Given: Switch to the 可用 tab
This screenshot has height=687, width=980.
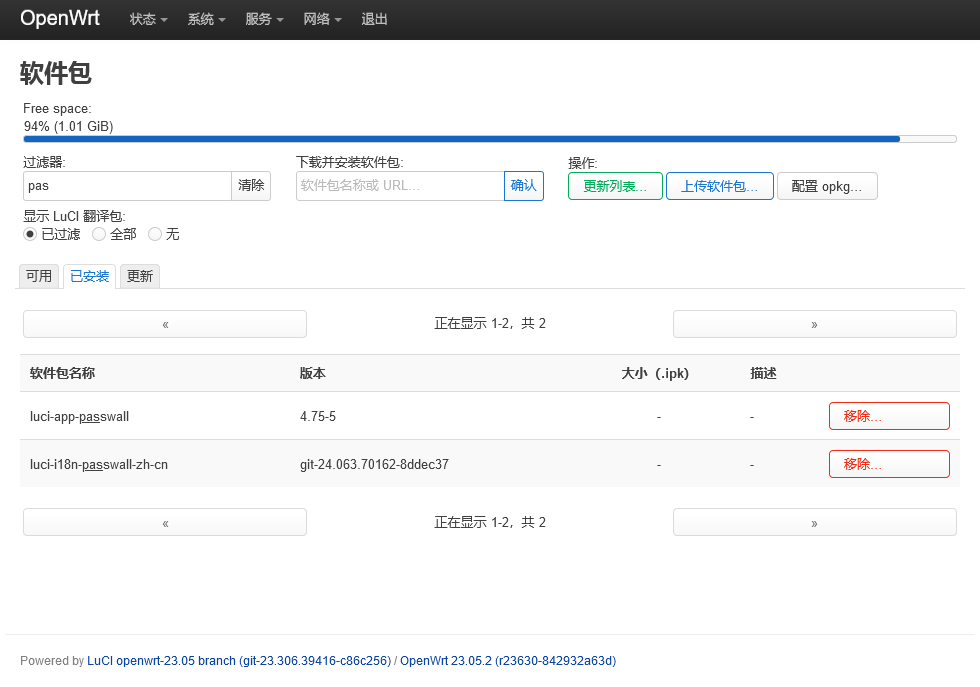Looking at the screenshot, I should 39,276.
